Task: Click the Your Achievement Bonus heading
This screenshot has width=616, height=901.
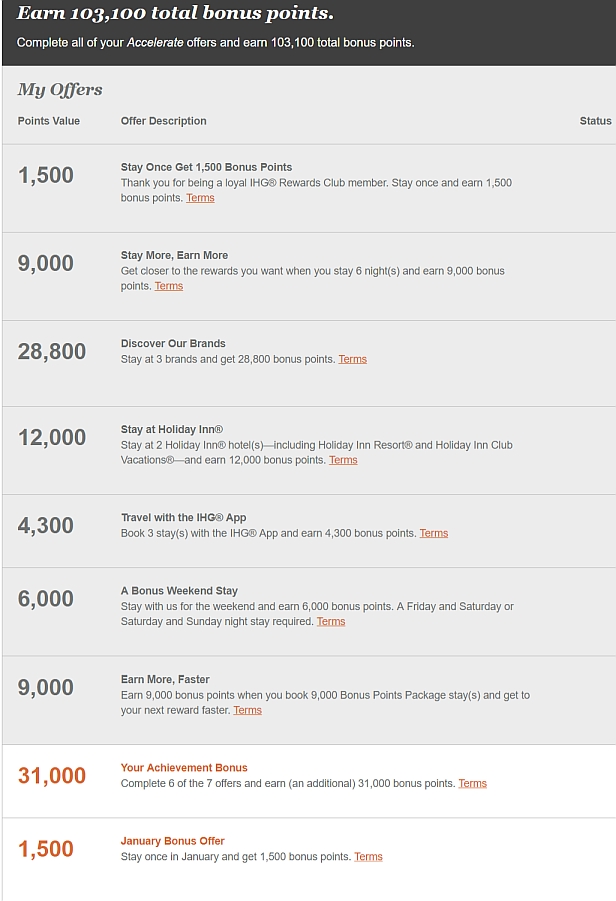Action: point(184,768)
